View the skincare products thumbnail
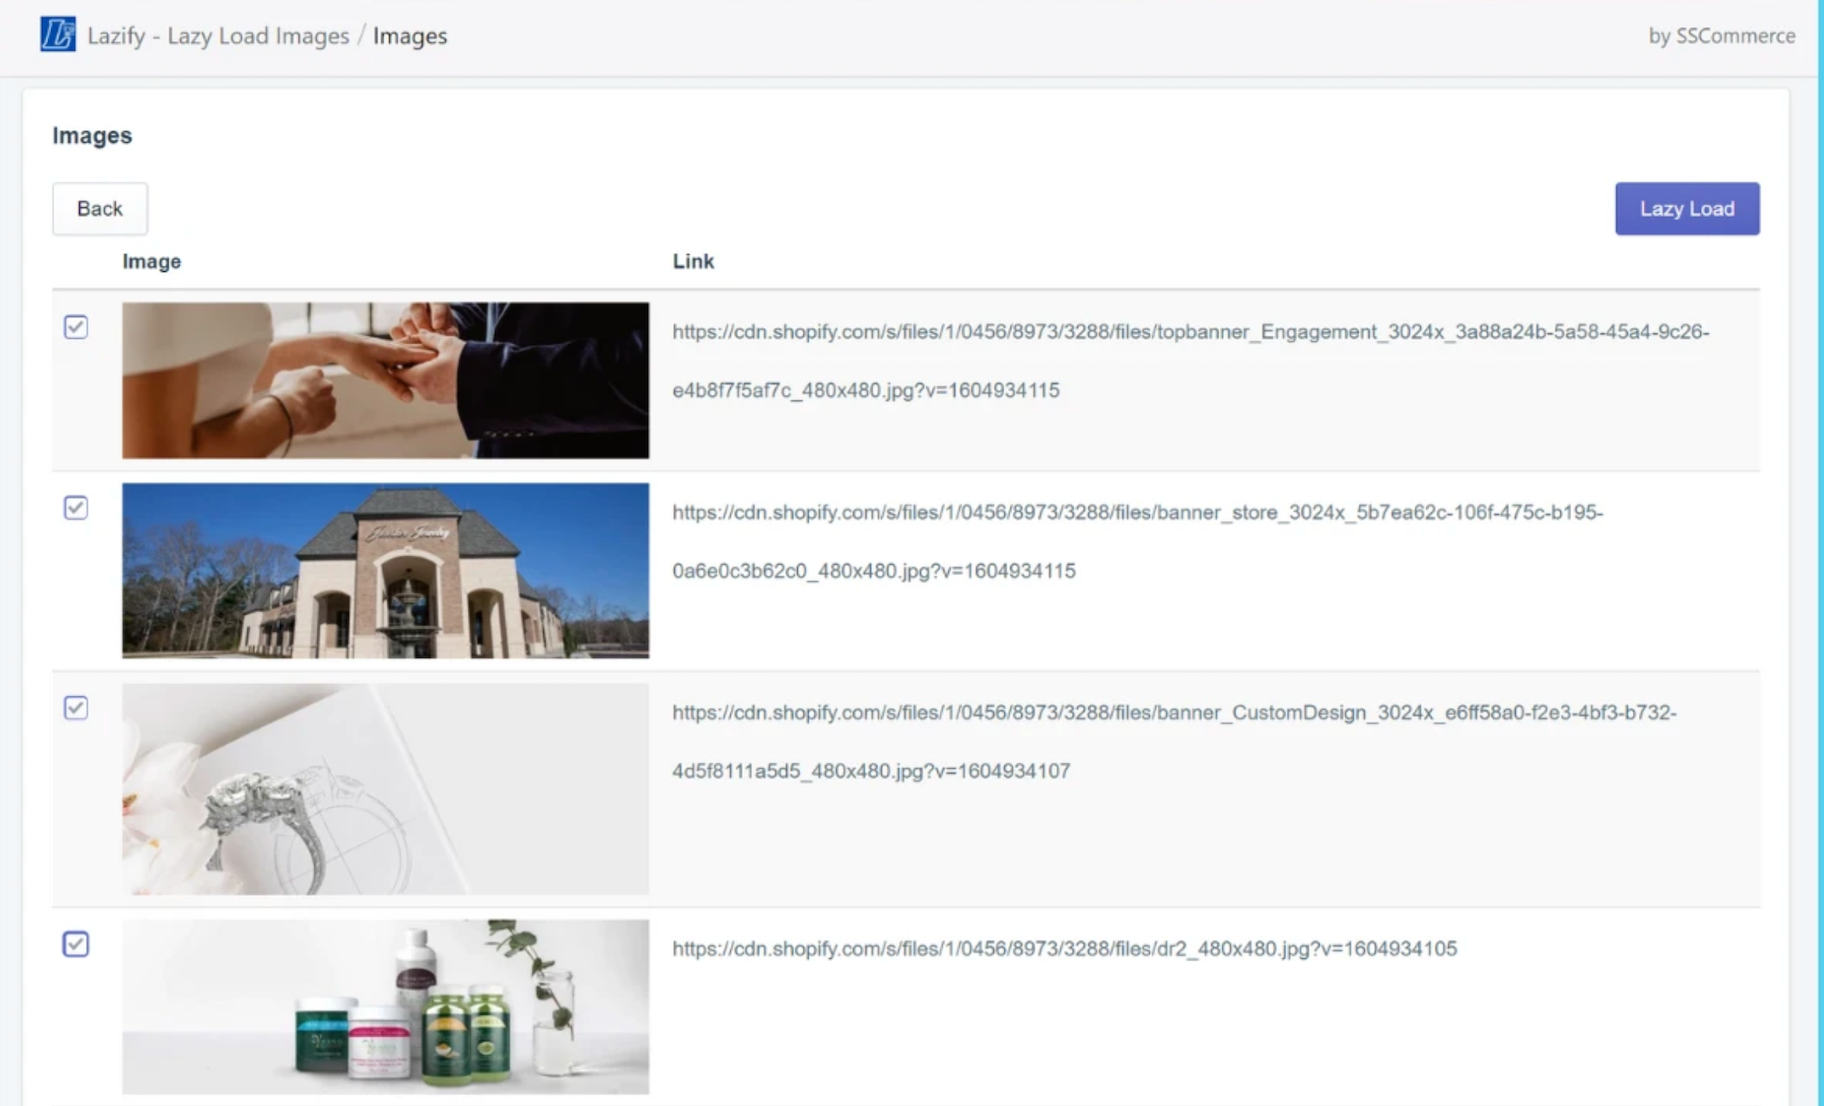The height and width of the screenshot is (1106, 1824). pos(385,1006)
